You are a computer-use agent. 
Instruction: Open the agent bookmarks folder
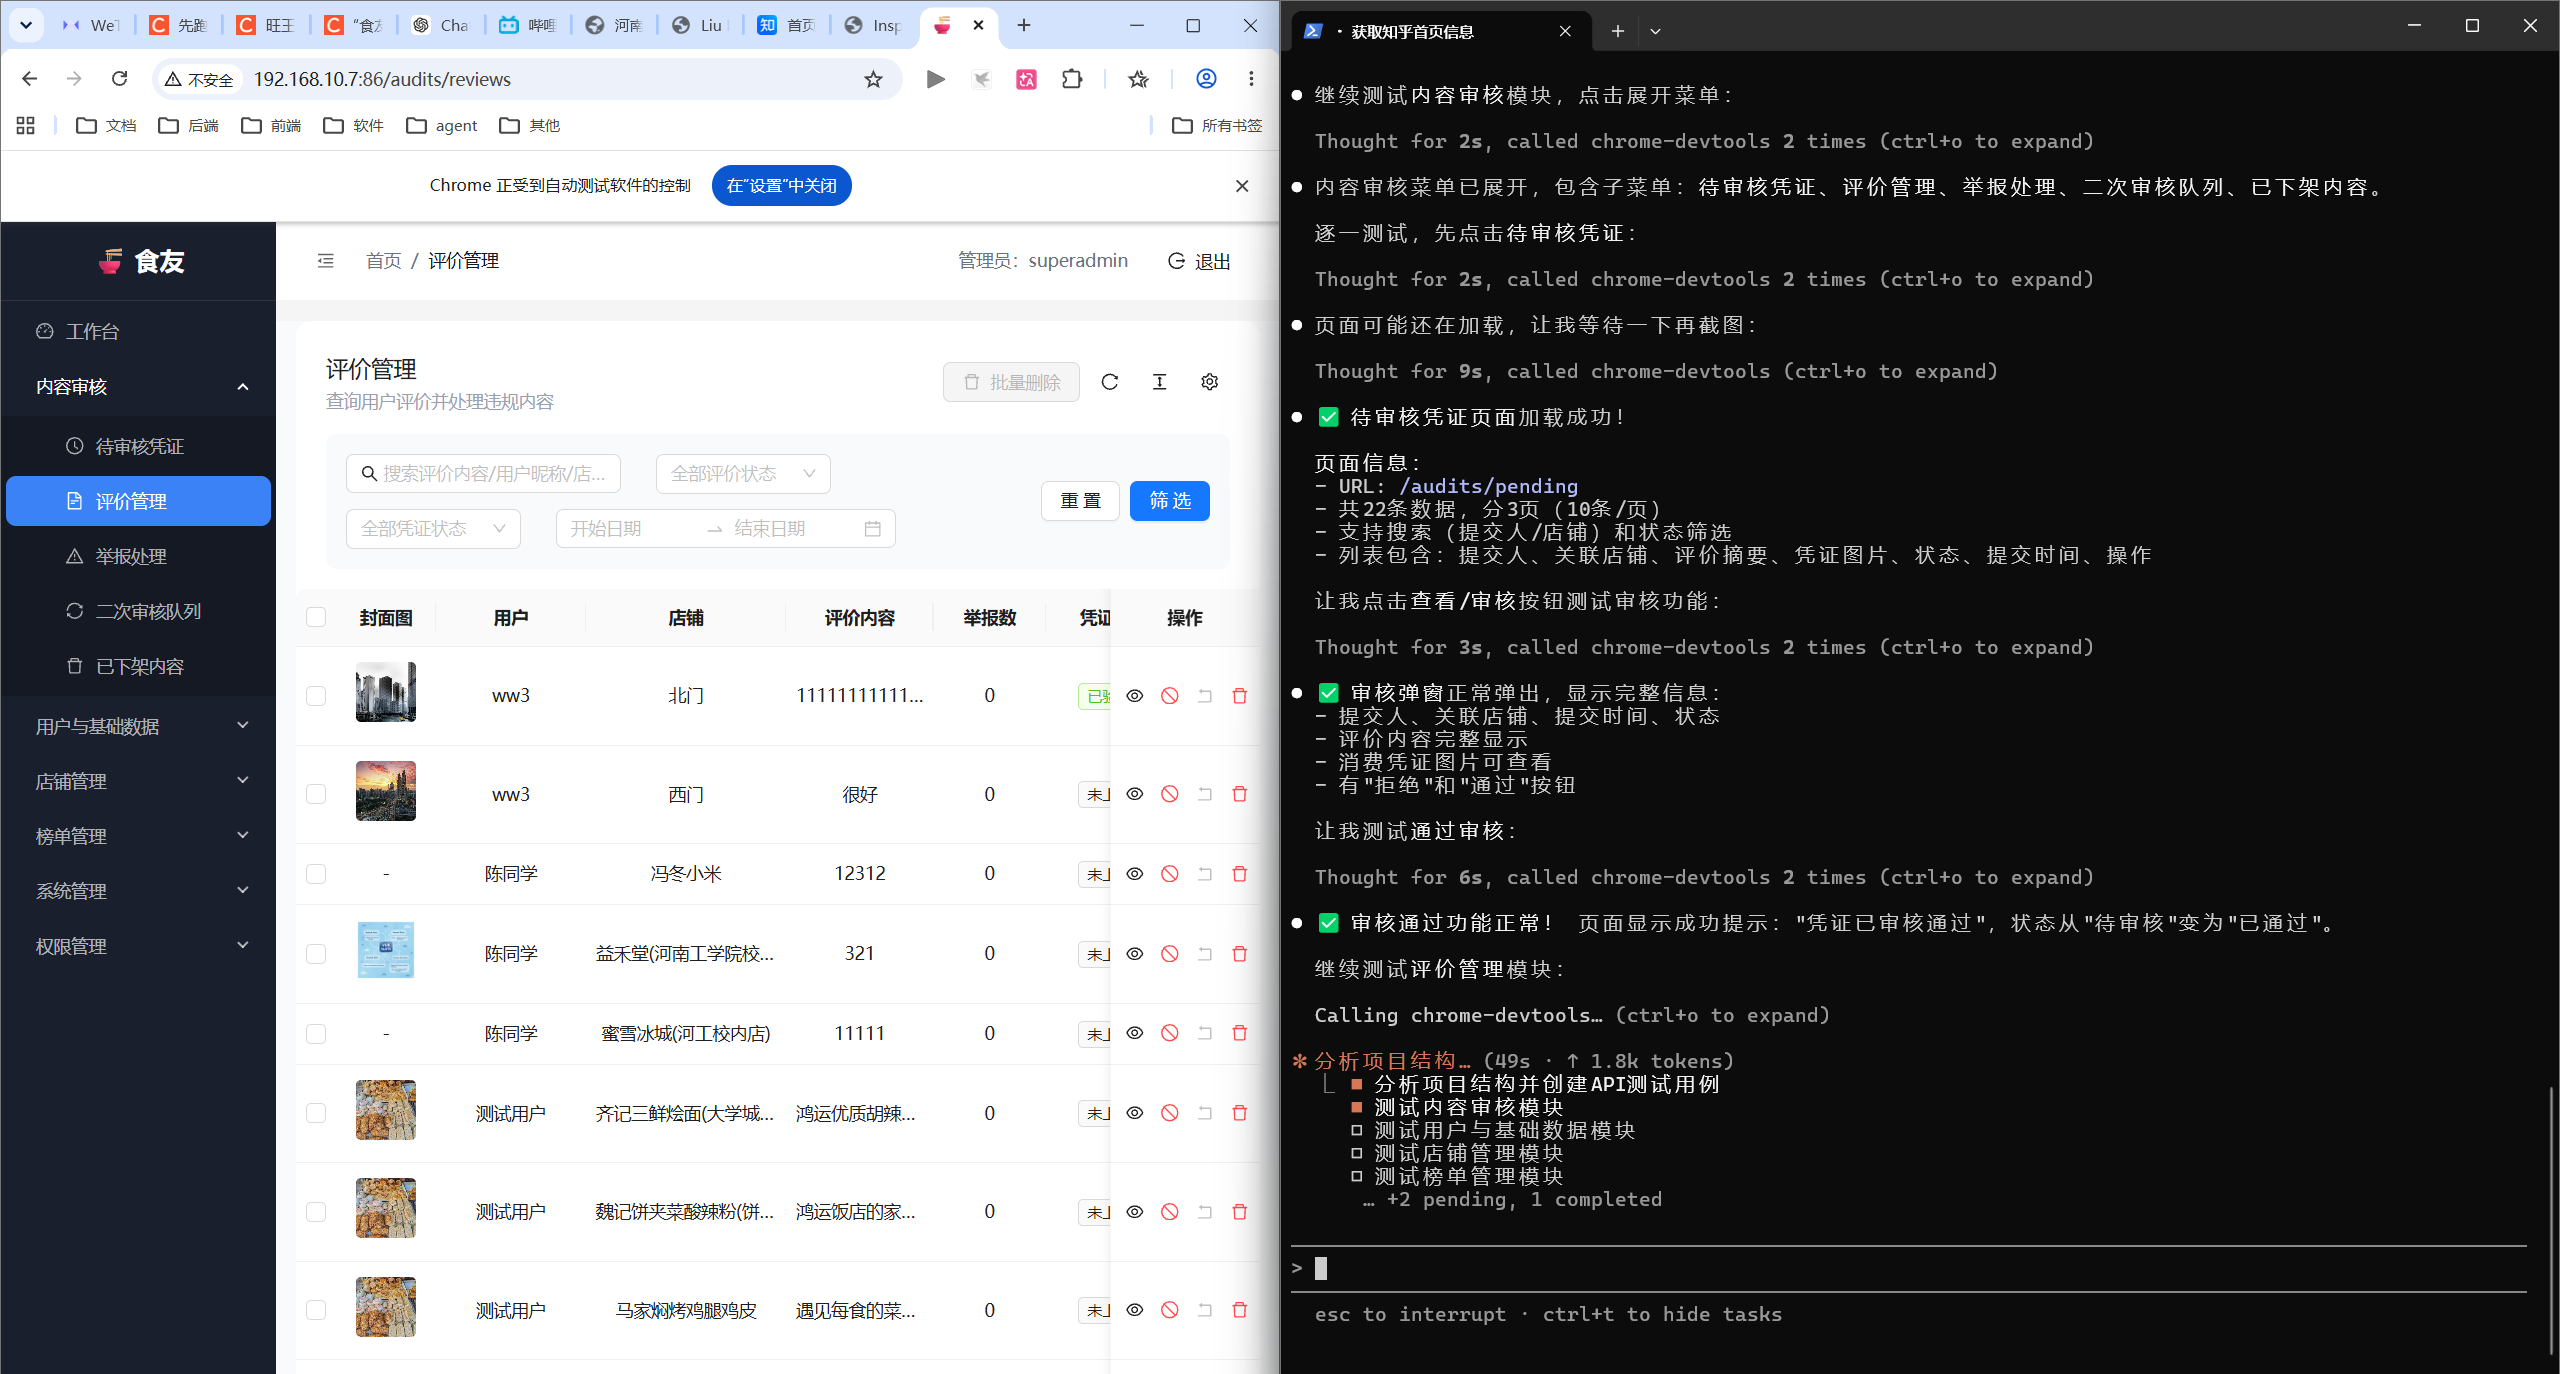[442, 125]
